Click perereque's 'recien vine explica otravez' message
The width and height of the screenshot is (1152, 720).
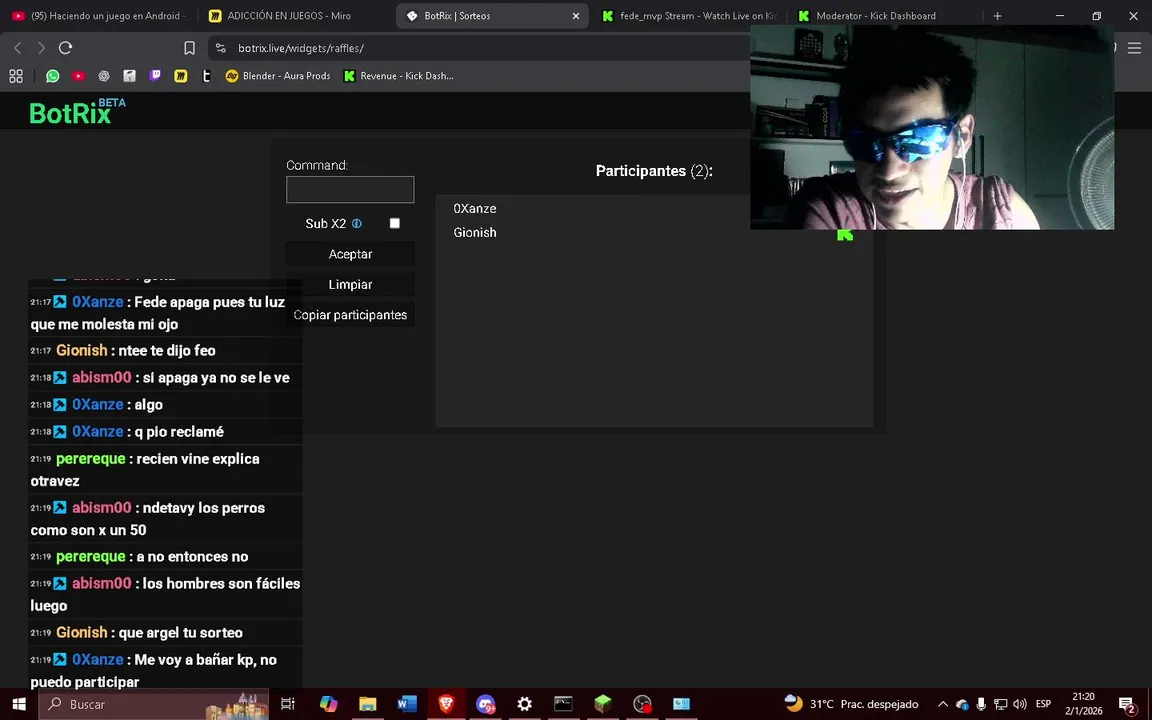165,469
